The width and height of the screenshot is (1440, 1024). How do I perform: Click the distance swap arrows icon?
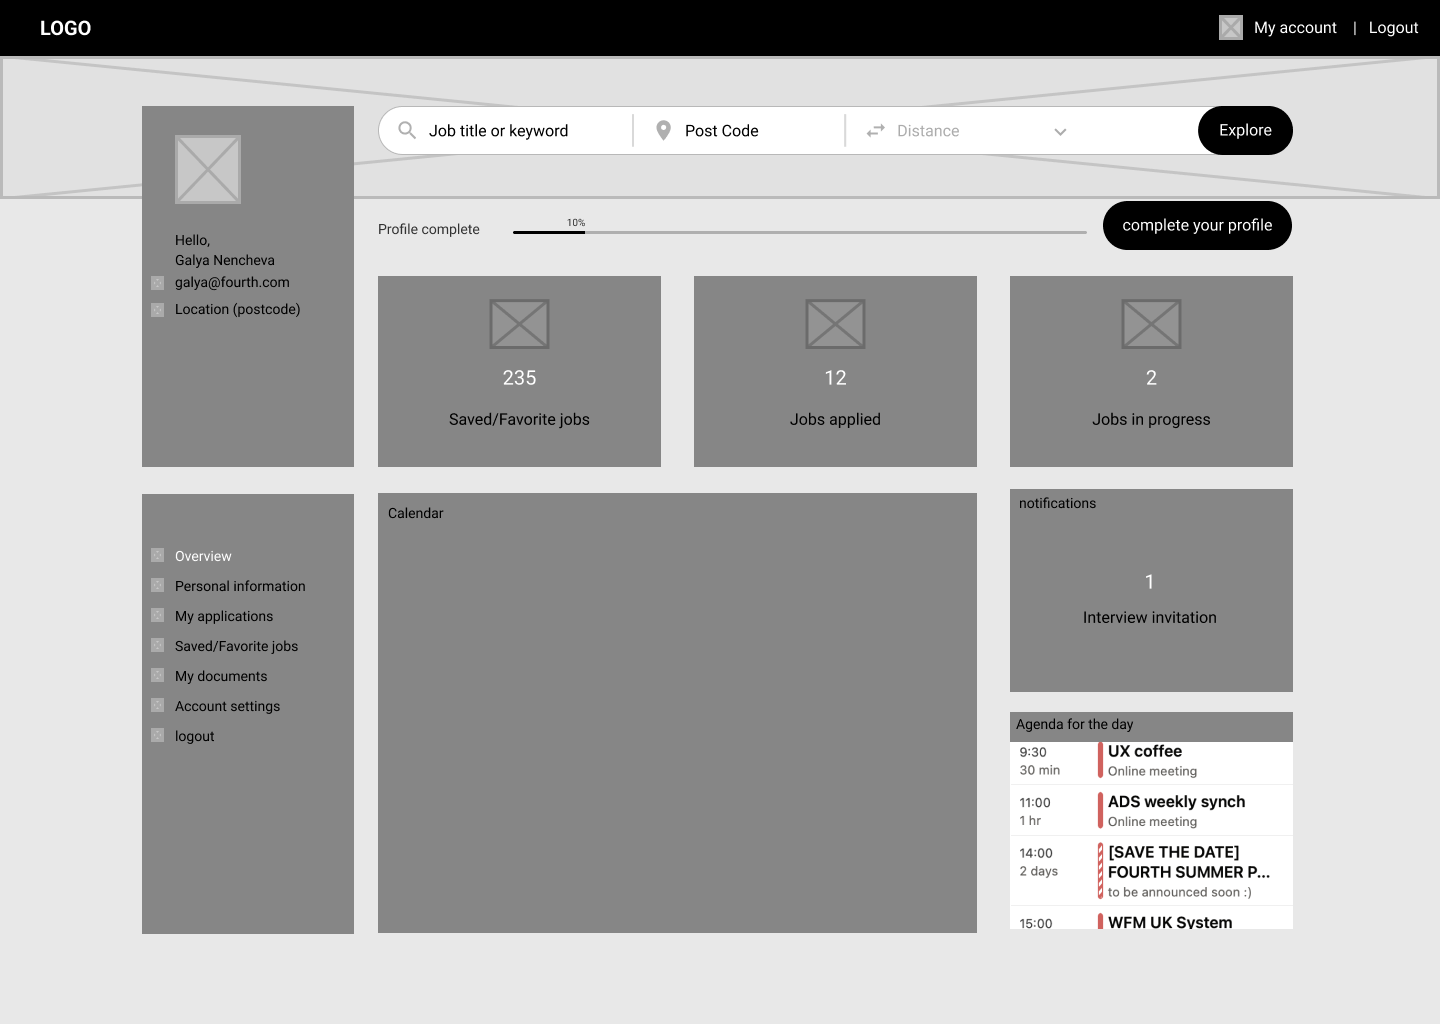point(875,130)
